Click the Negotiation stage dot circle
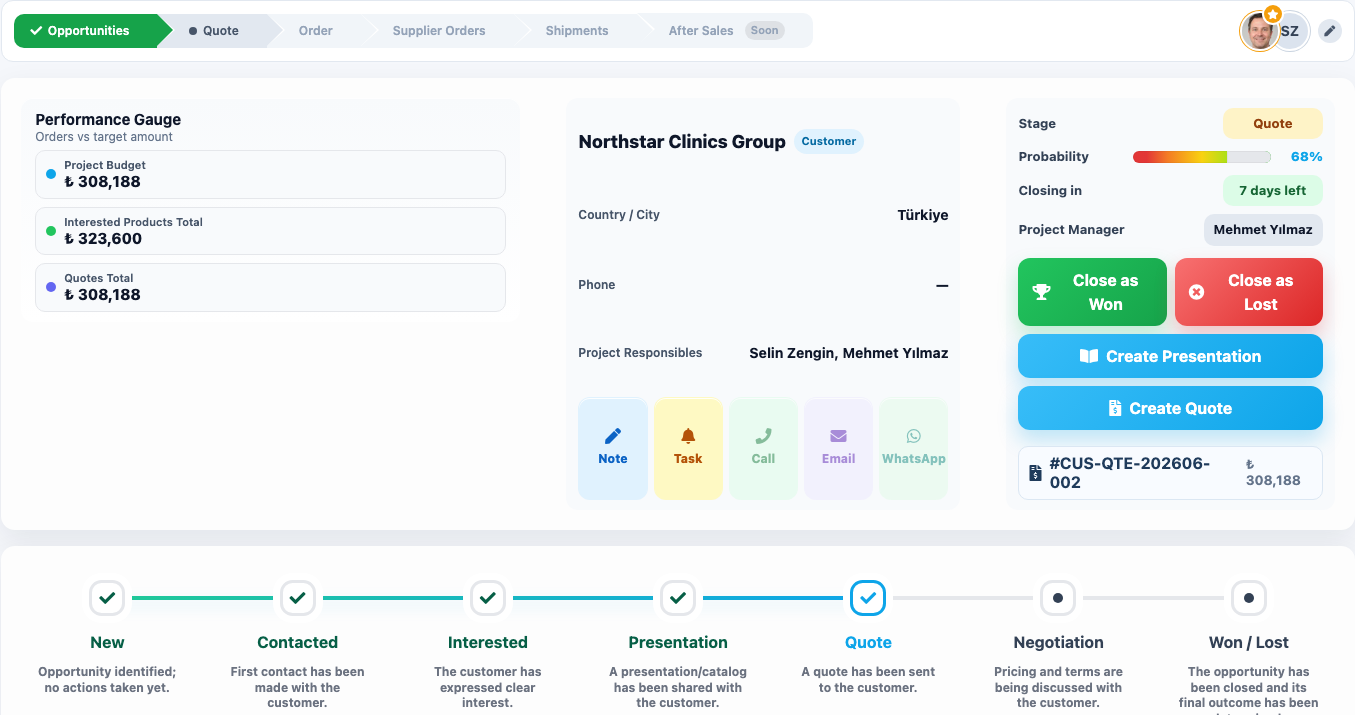 click(x=1058, y=598)
